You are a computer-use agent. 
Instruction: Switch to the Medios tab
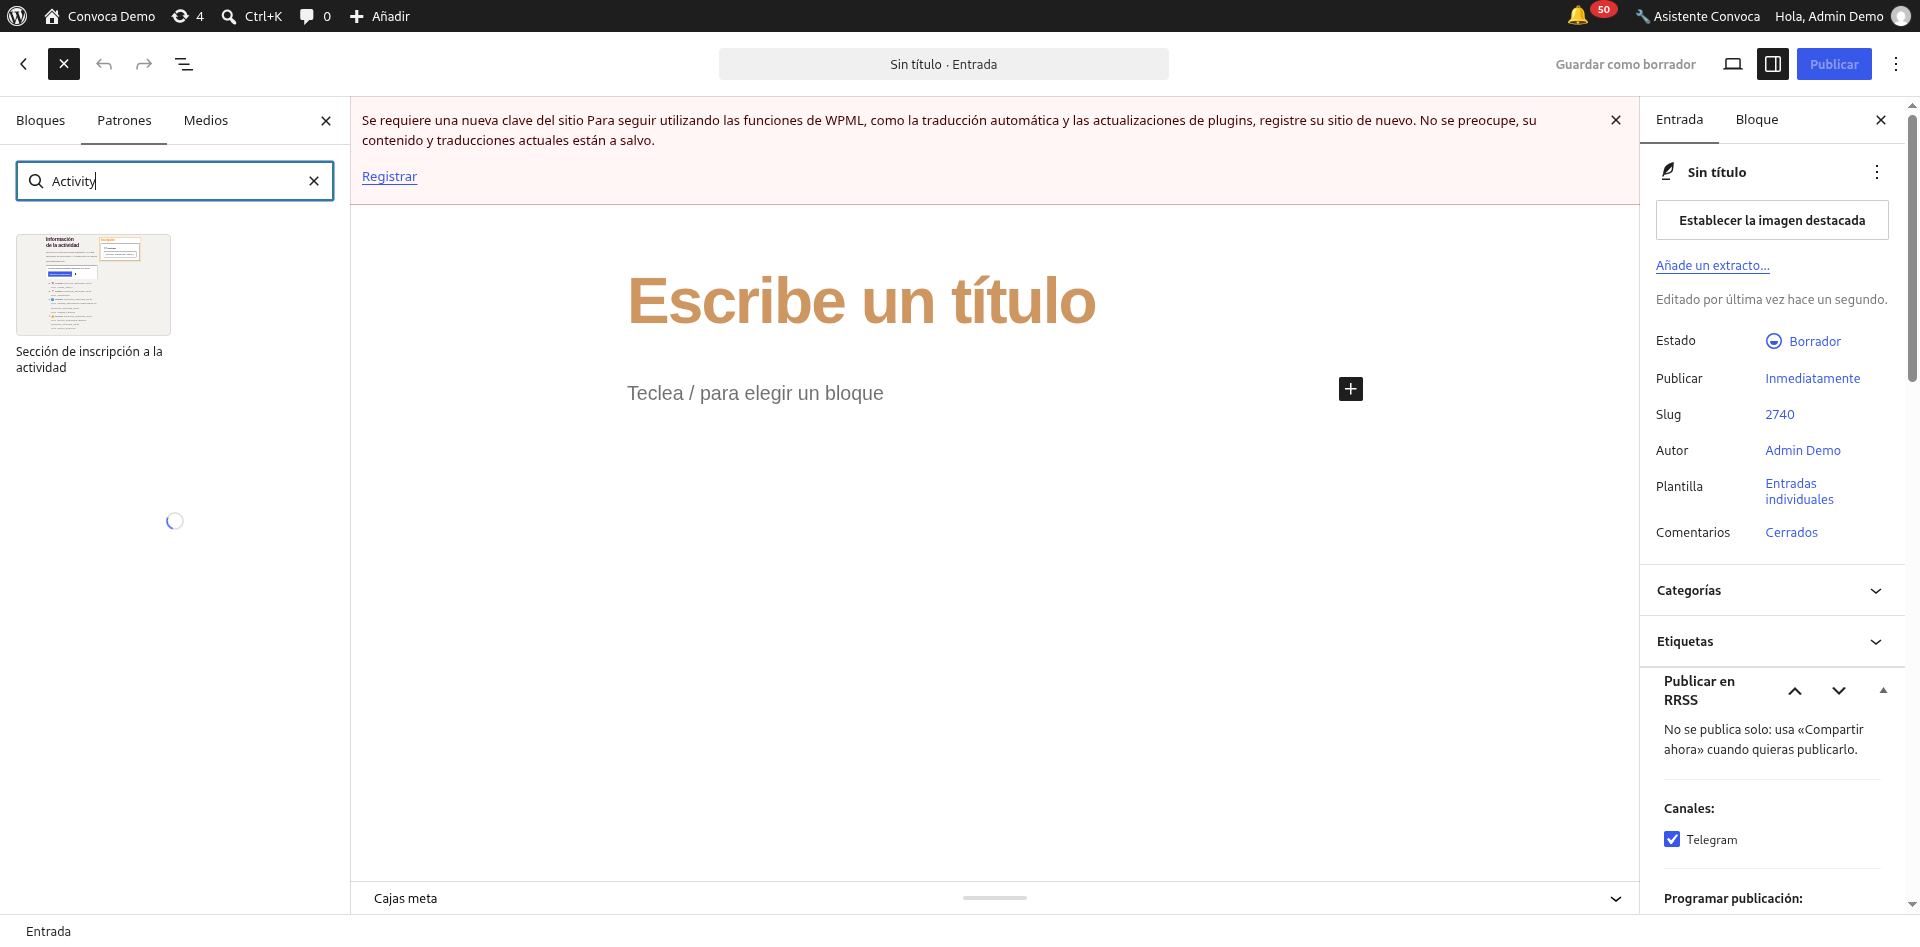tap(206, 120)
